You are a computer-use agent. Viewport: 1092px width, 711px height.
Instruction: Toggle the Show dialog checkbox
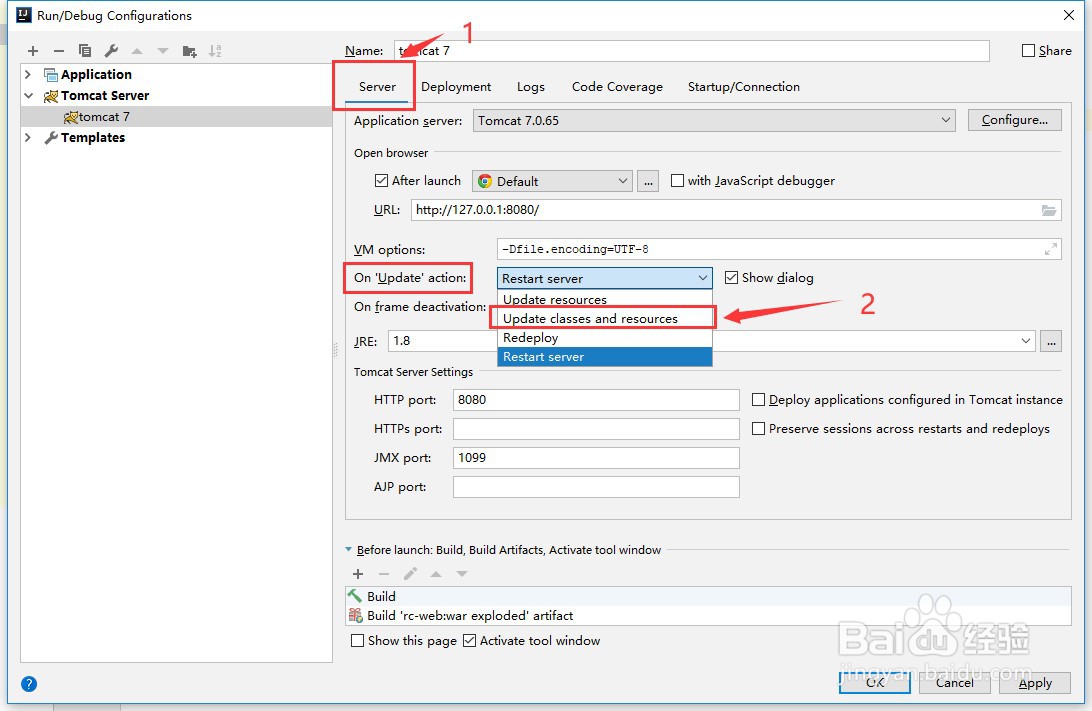pos(731,278)
